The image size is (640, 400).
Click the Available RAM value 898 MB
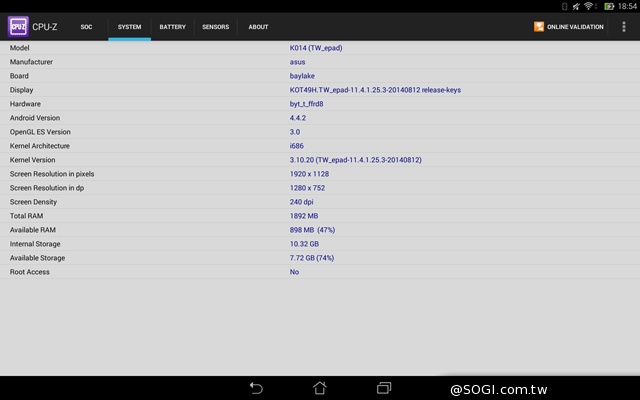point(312,230)
